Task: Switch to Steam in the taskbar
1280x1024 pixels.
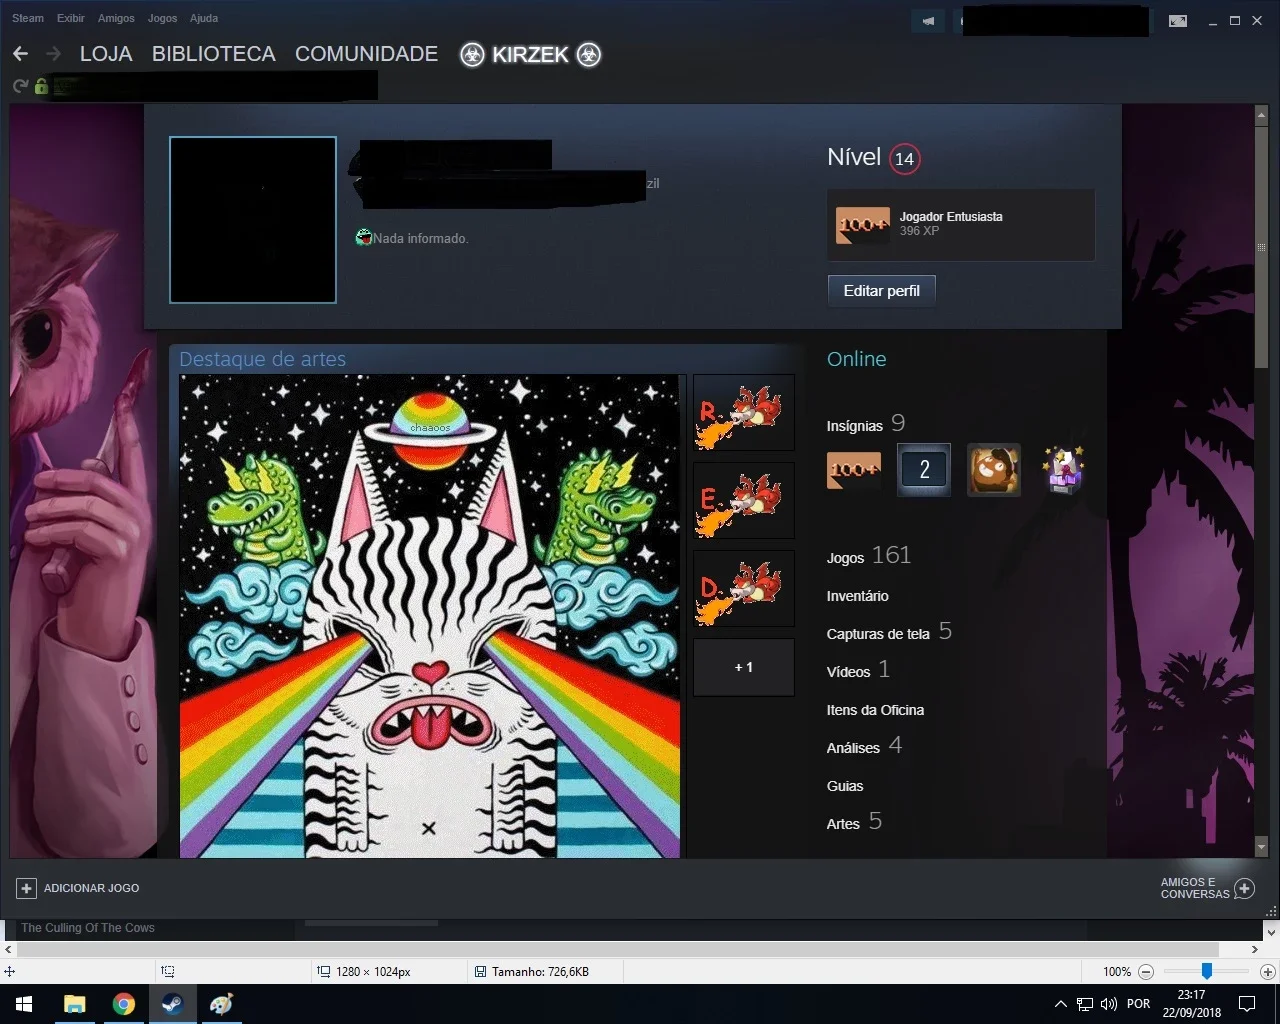Action: [172, 1004]
